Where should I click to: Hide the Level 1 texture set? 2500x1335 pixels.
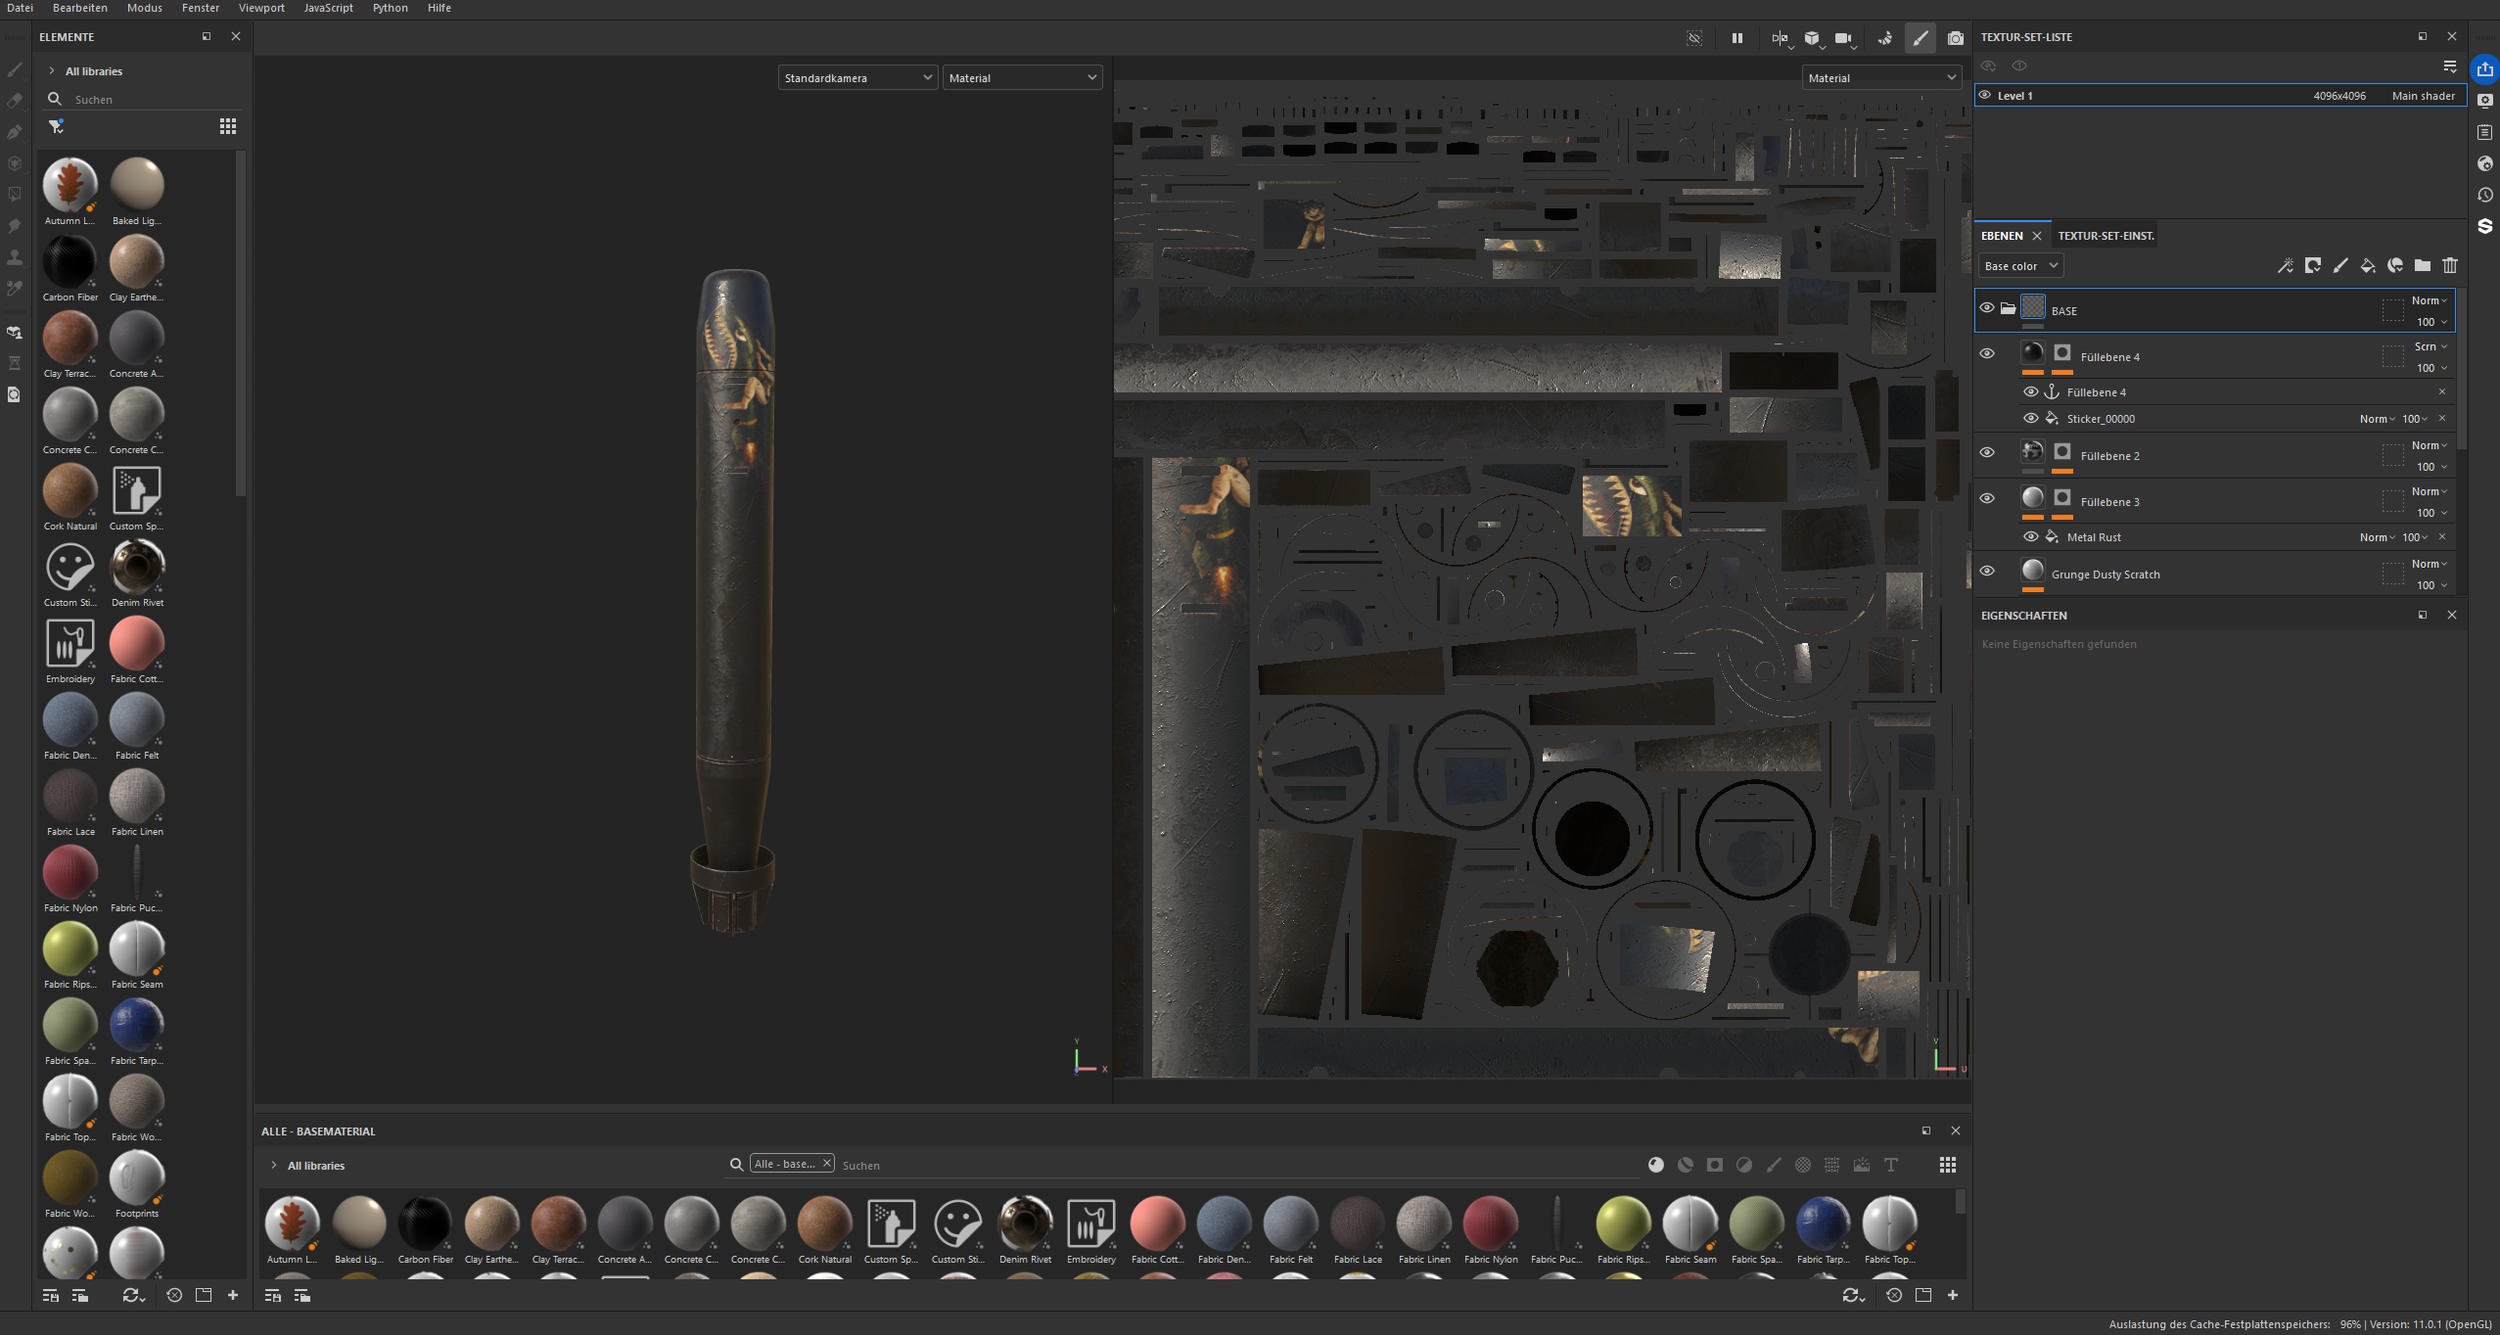[1985, 95]
